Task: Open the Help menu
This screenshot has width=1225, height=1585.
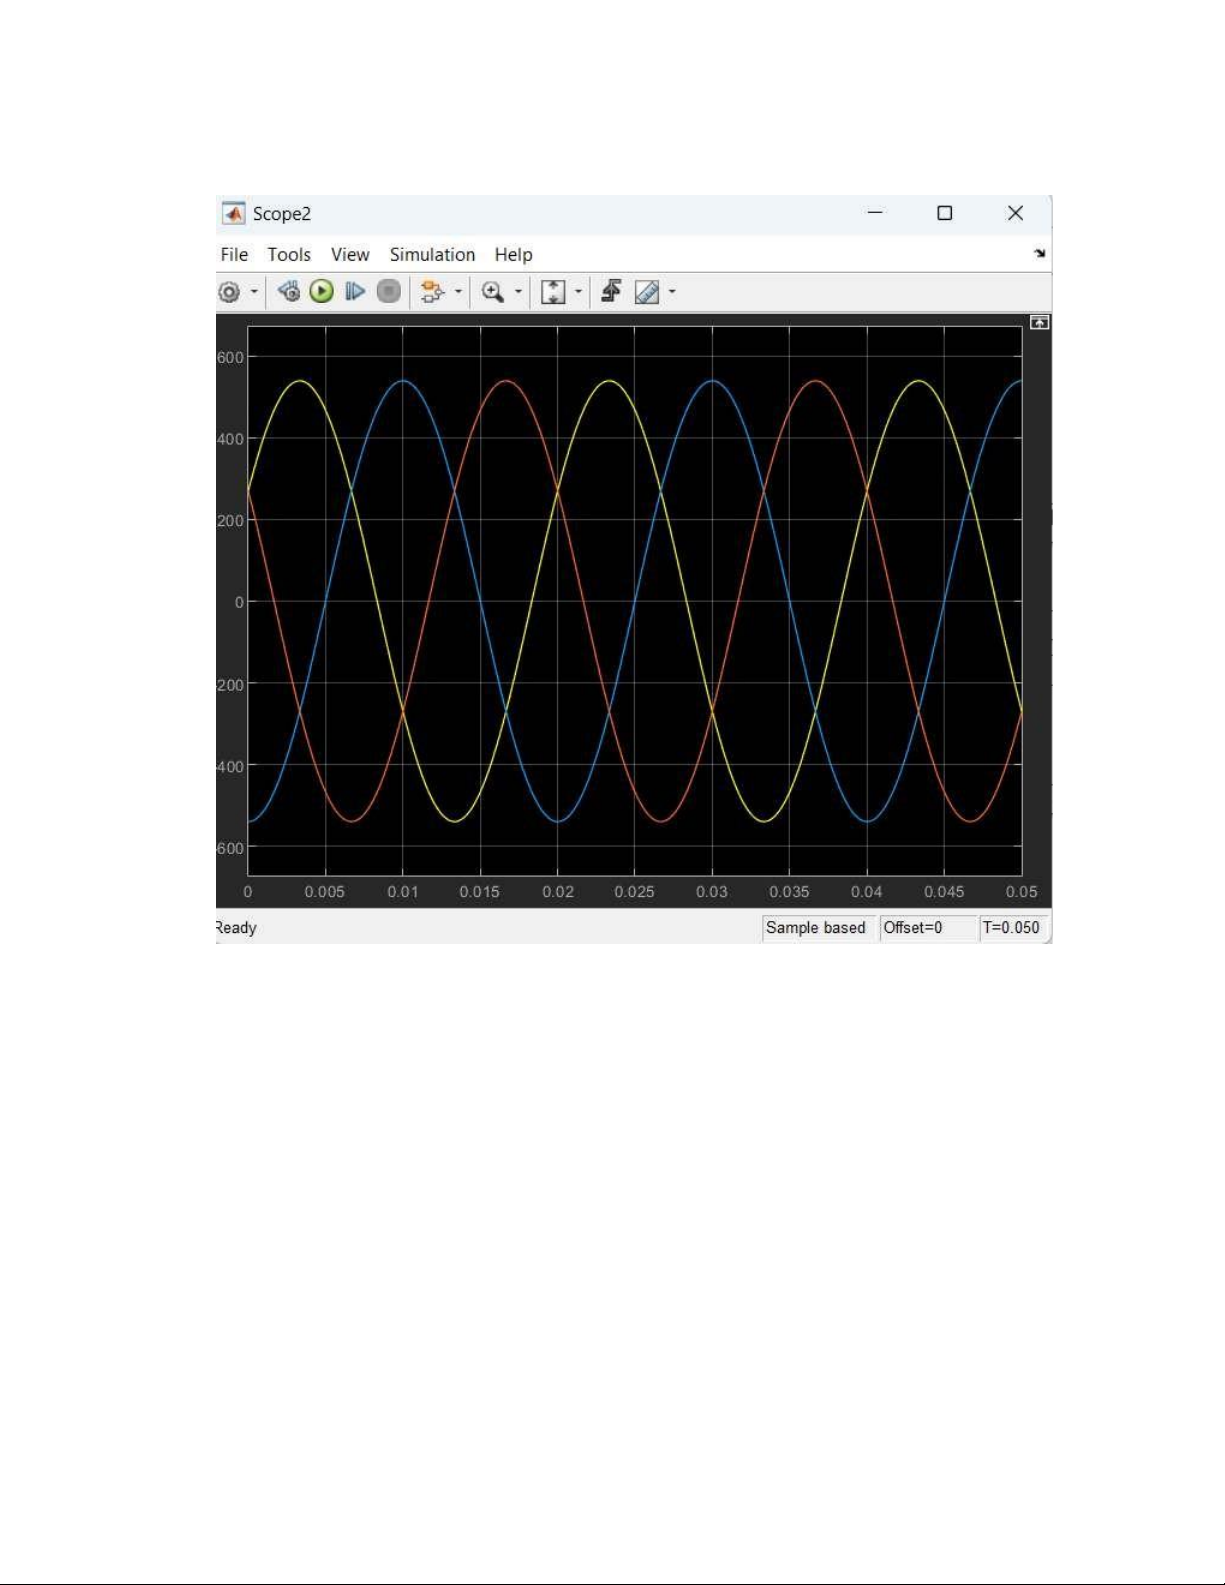Action: [513, 255]
